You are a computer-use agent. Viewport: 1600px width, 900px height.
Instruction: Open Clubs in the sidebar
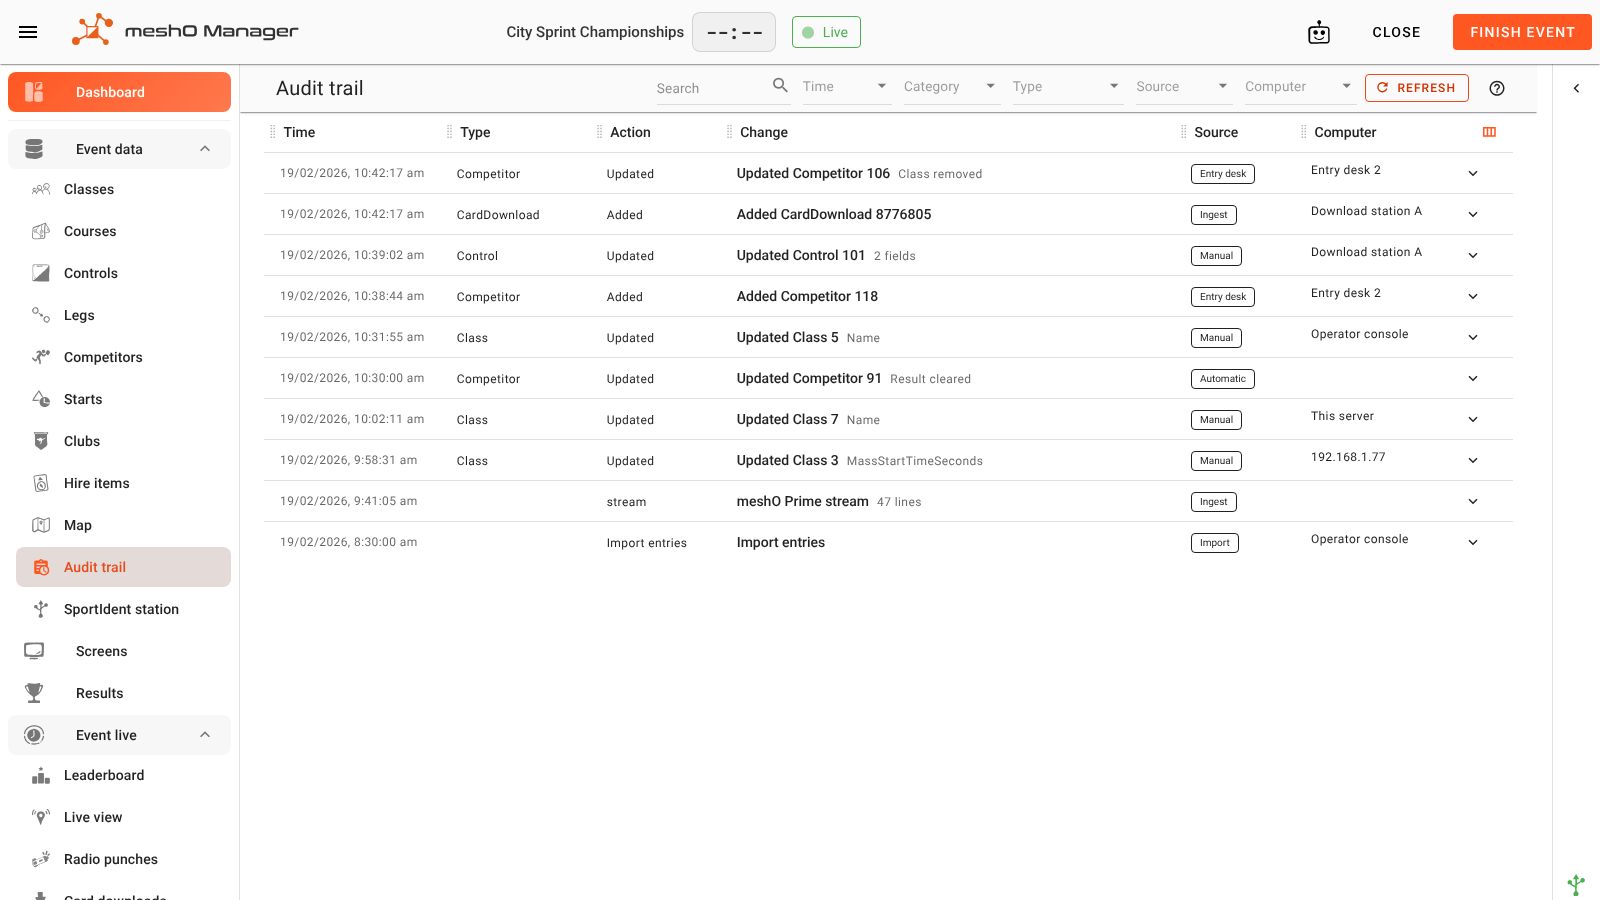(123, 441)
